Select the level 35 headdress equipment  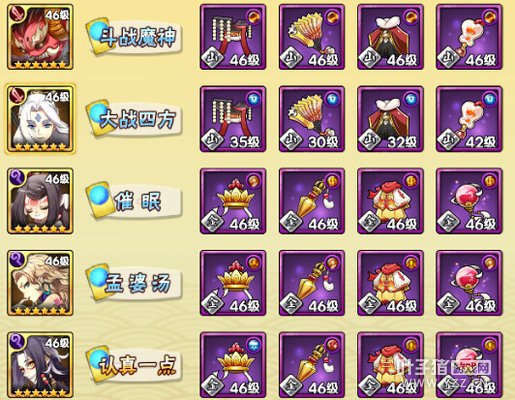coord(233,119)
